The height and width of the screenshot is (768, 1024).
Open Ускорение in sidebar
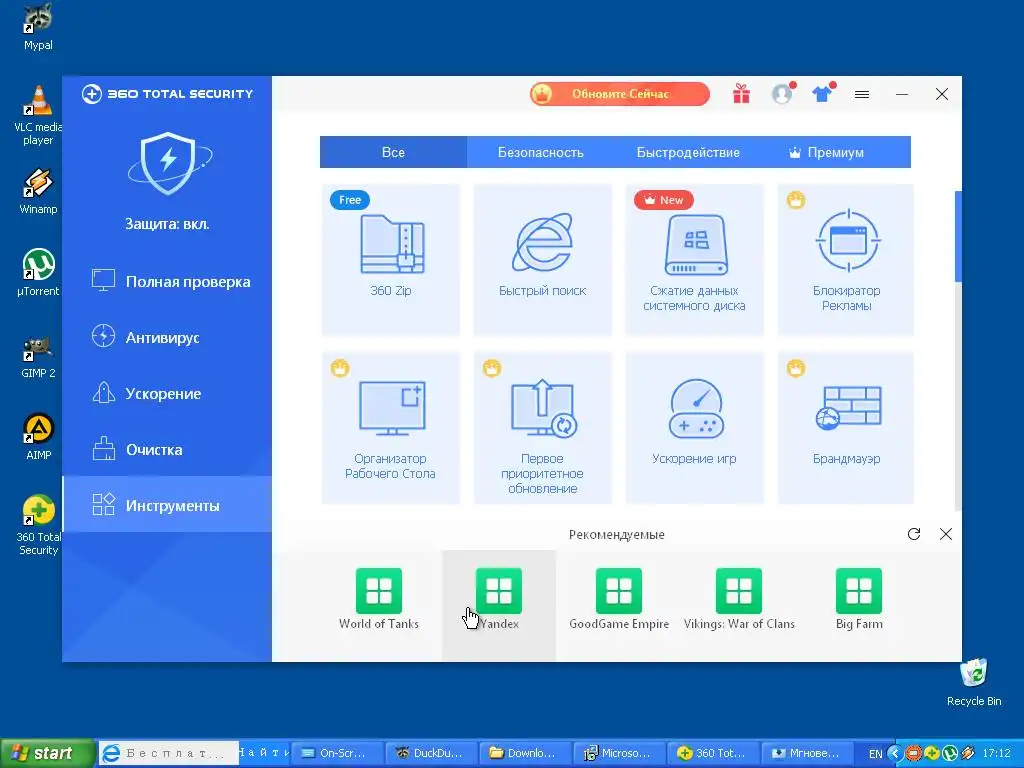click(x=167, y=394)
